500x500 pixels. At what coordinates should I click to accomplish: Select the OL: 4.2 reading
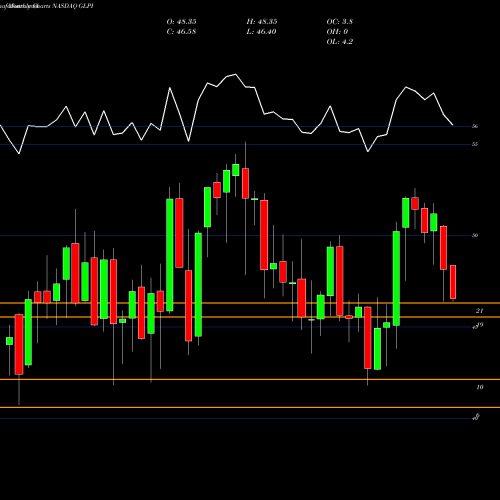(340, 42)
